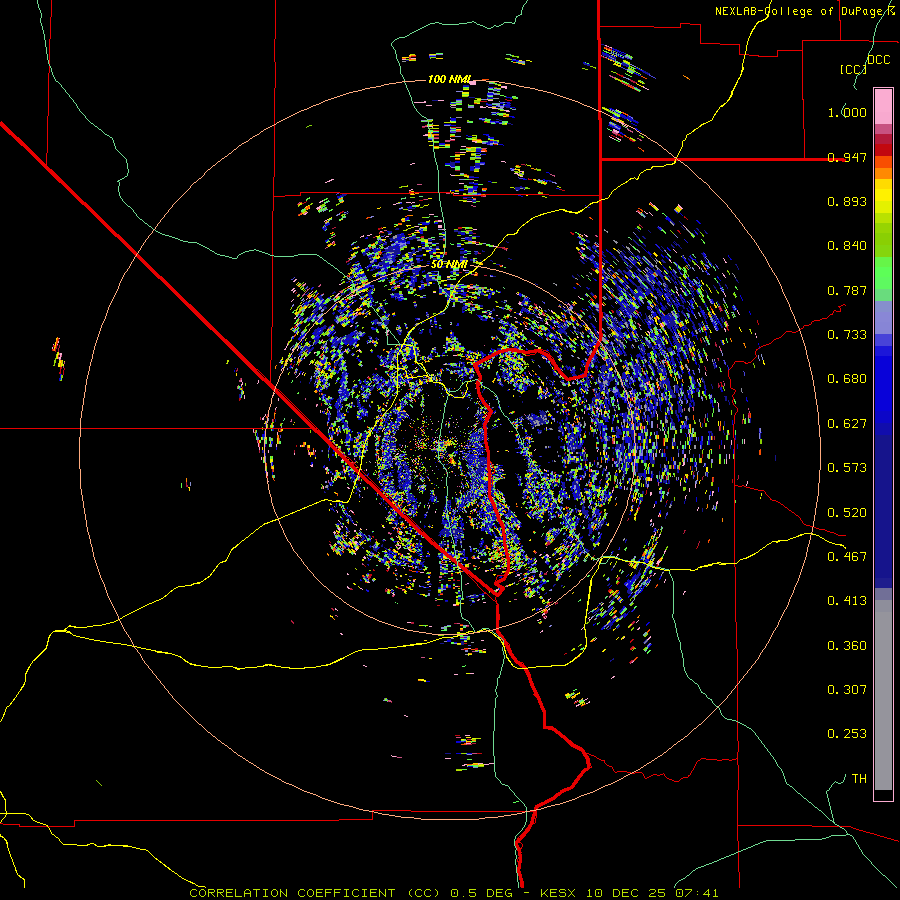Click the 0.893 scale value

coord(847,201)
